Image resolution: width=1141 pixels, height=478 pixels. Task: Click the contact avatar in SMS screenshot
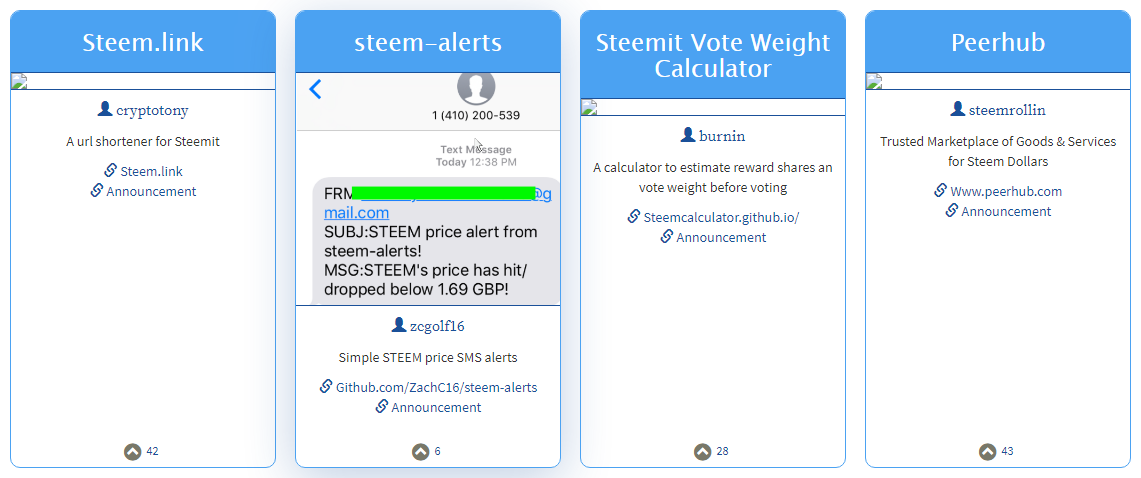[x=475, y=87]
